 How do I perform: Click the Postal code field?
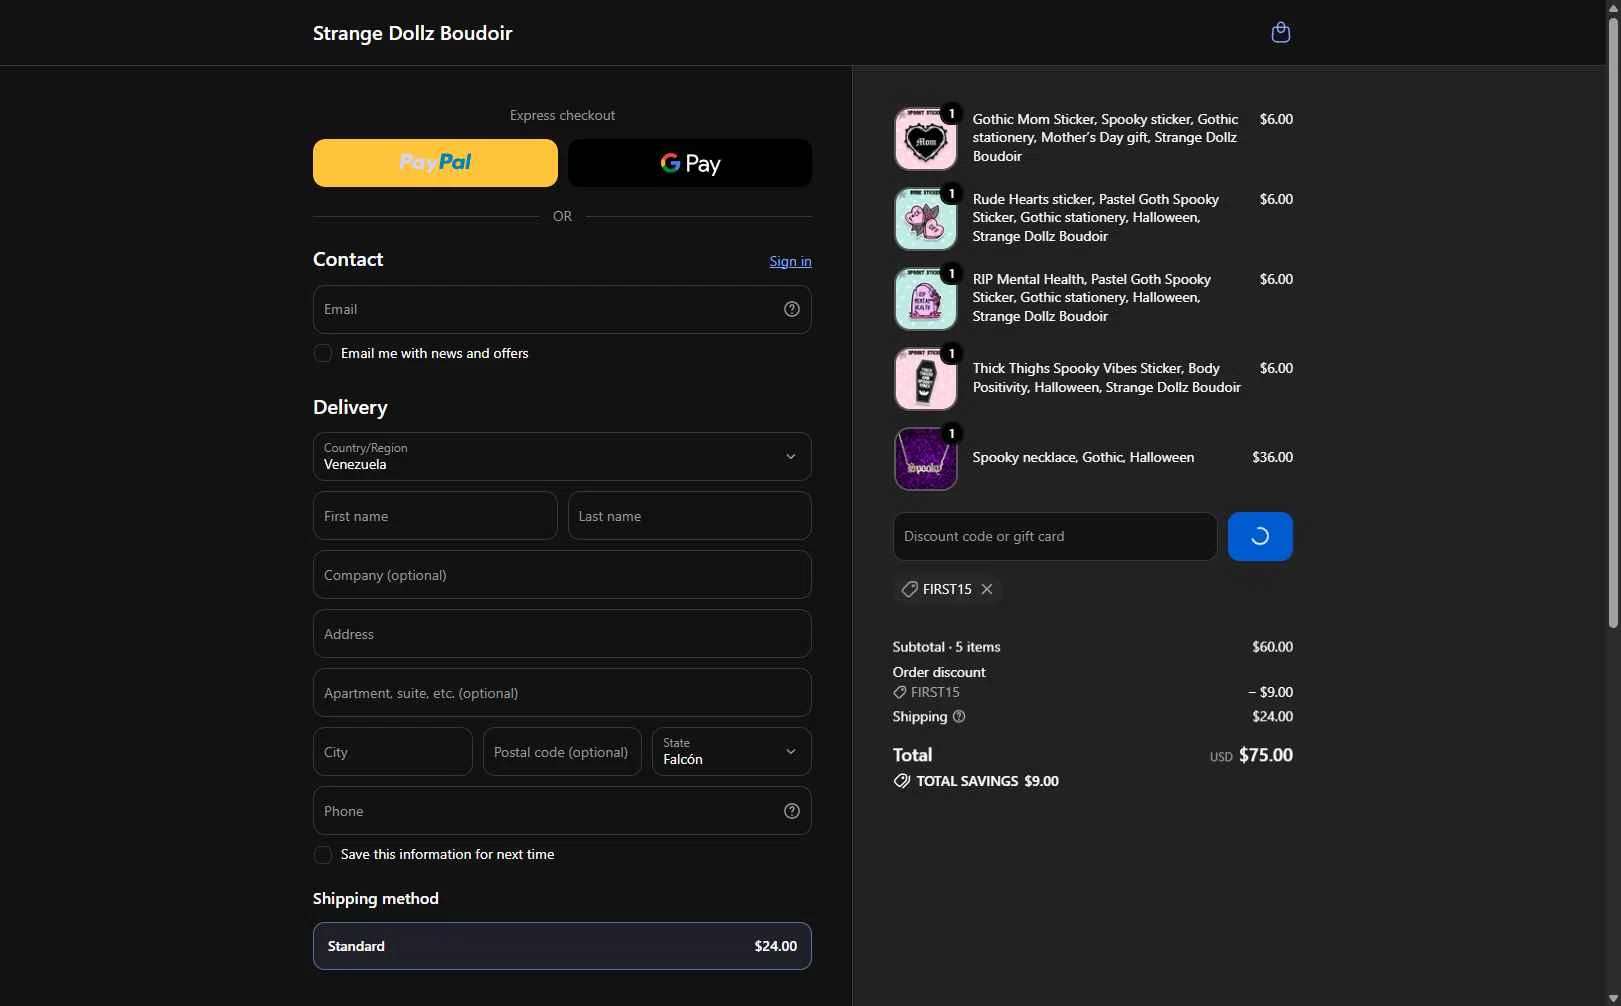(x=562, y=752)
